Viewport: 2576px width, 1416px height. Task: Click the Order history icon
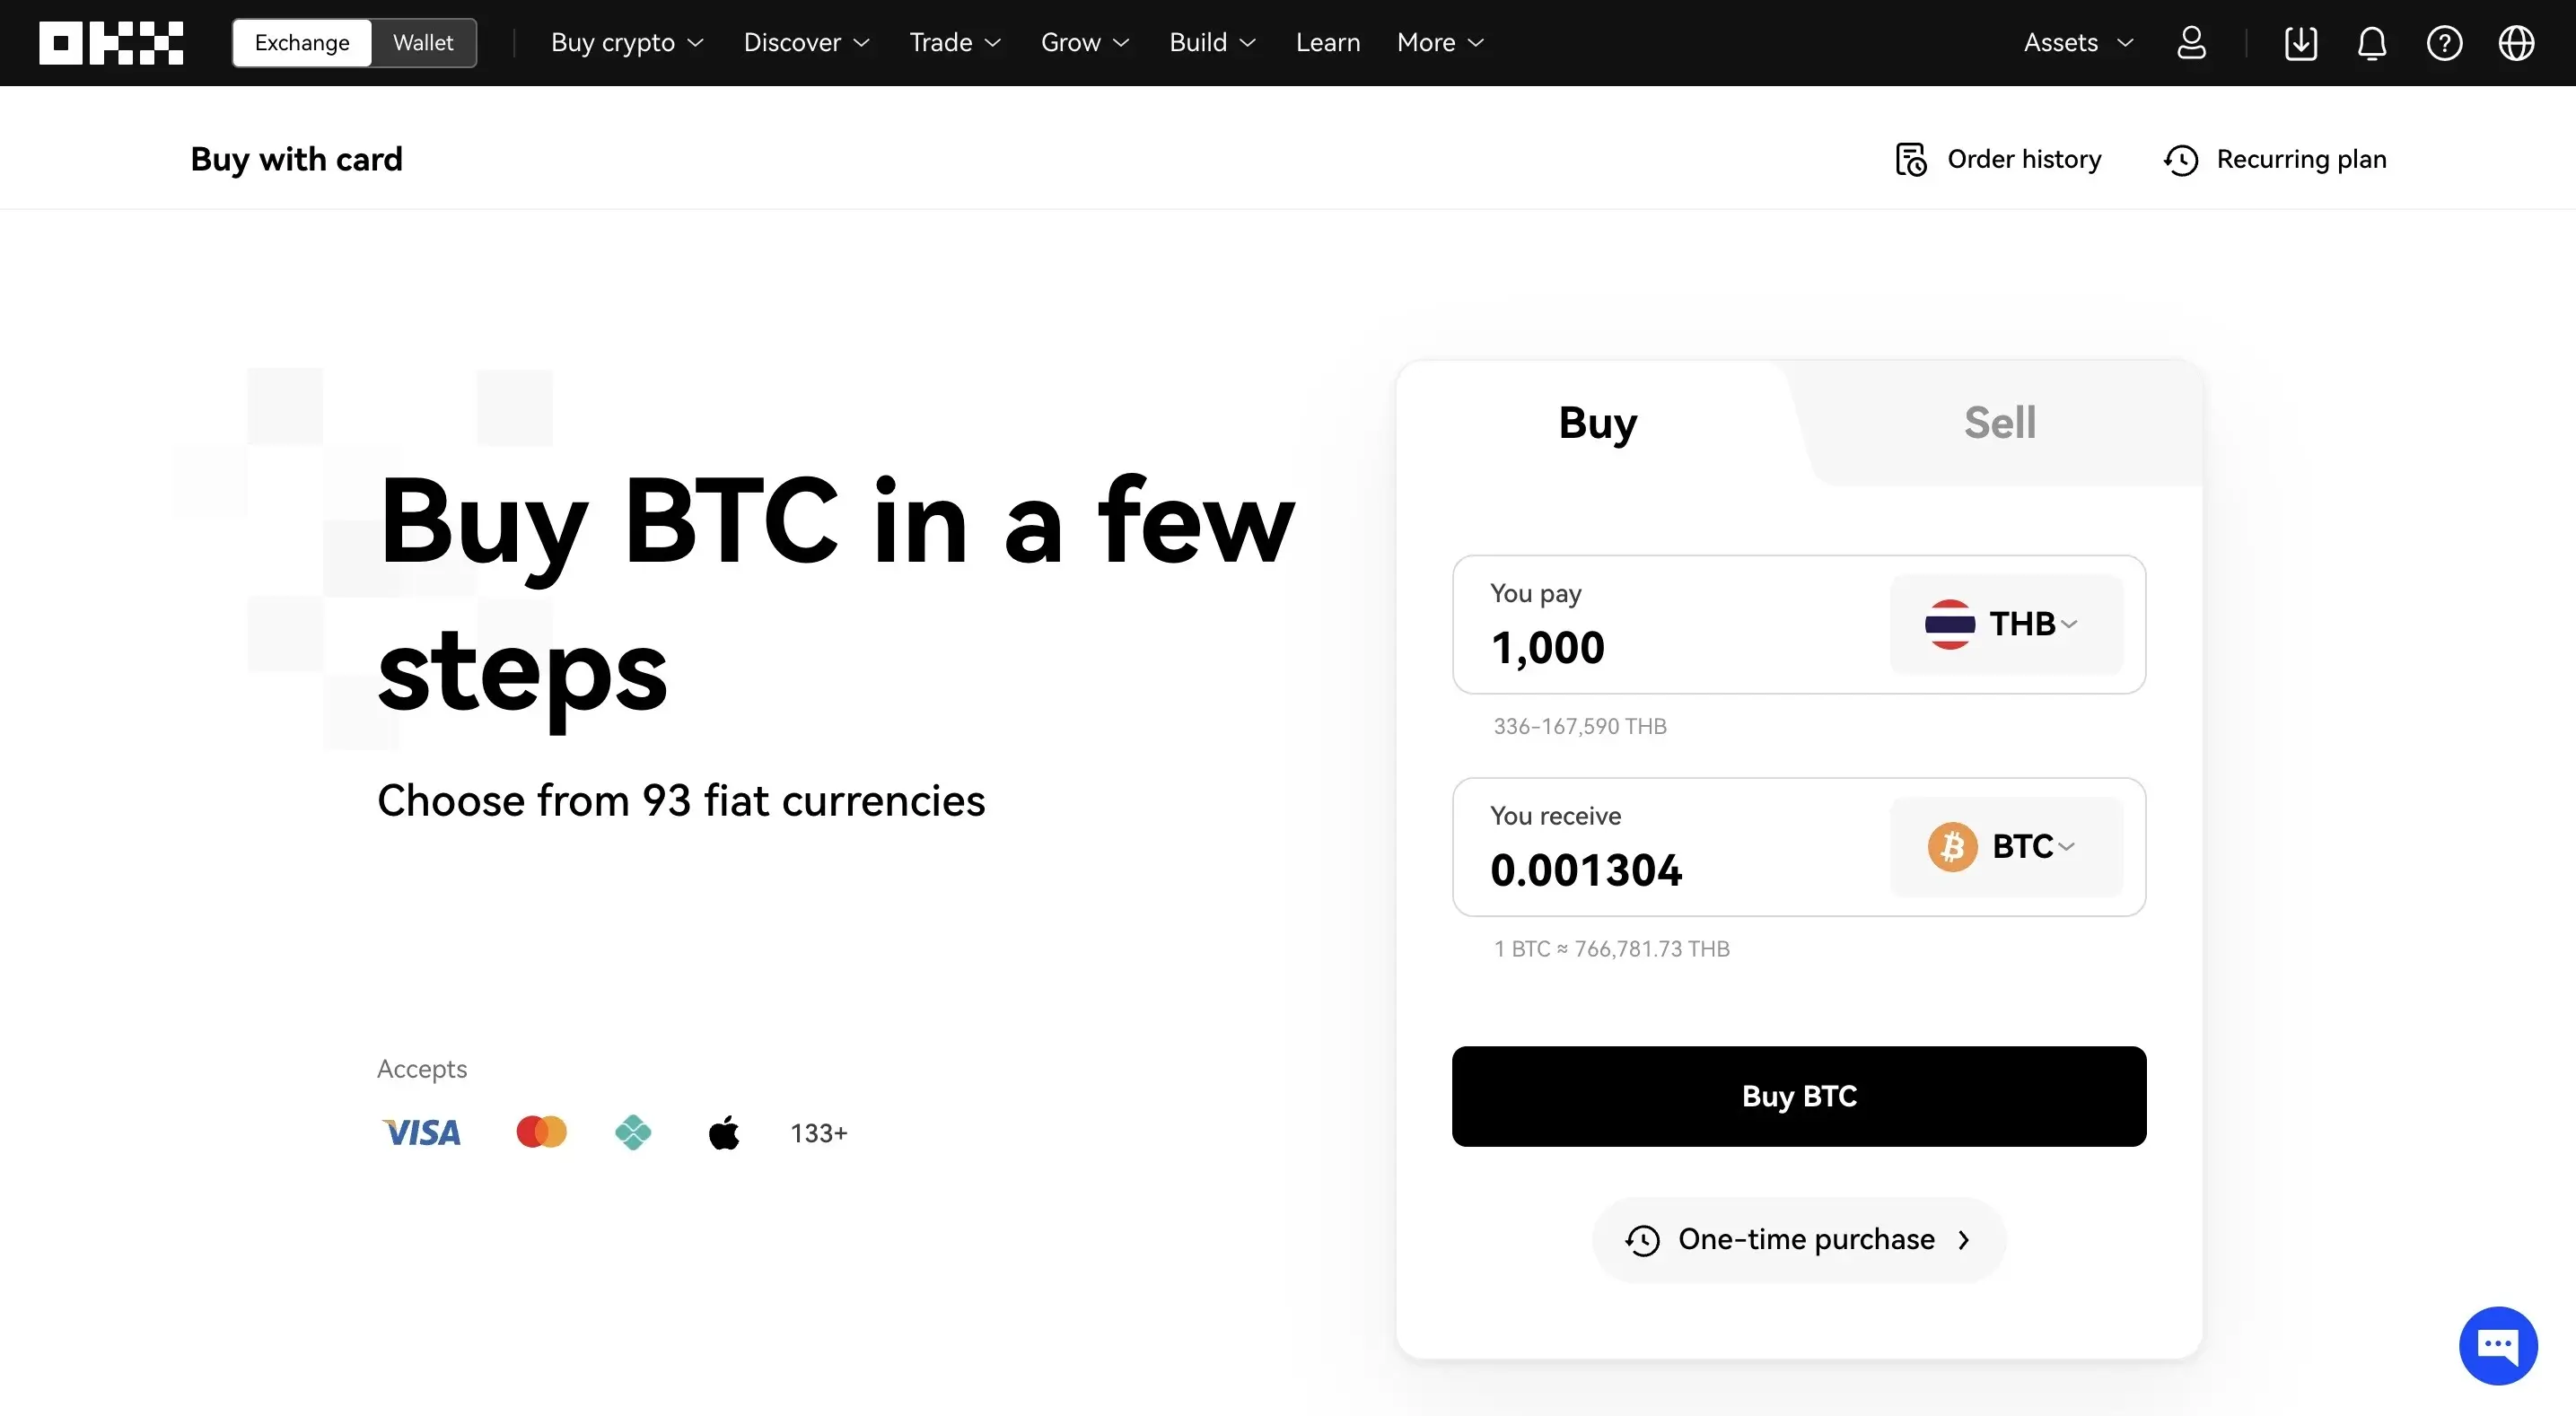click(1911, 160)
